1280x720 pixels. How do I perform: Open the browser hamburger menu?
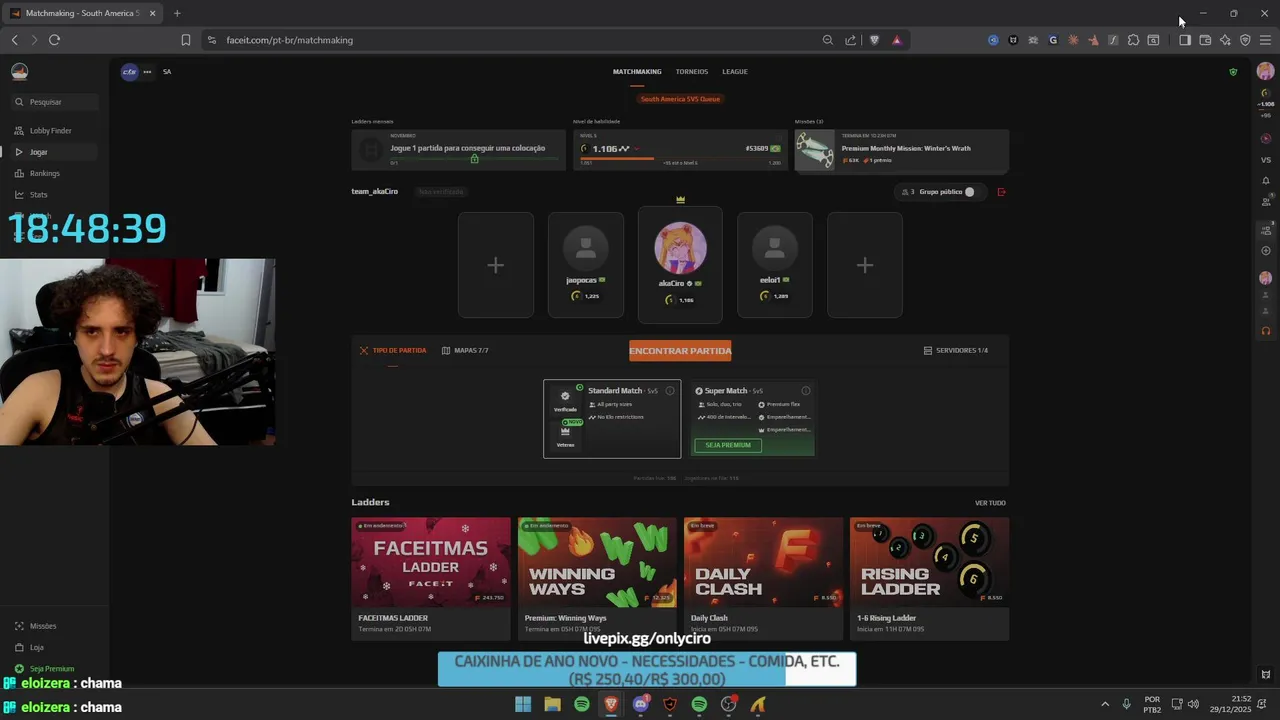coord(1265,40)
